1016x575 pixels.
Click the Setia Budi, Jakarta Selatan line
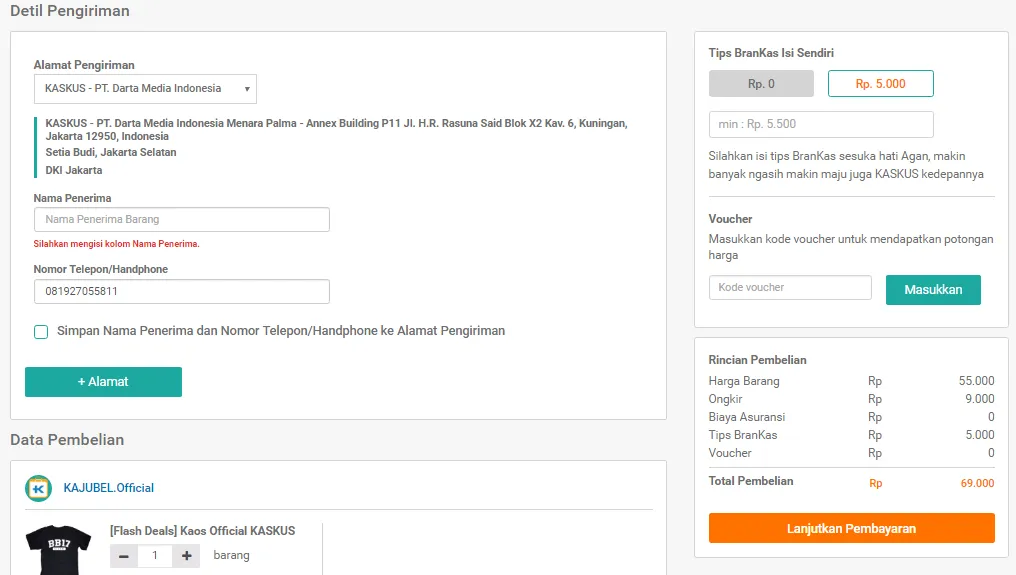click(111, 152)
